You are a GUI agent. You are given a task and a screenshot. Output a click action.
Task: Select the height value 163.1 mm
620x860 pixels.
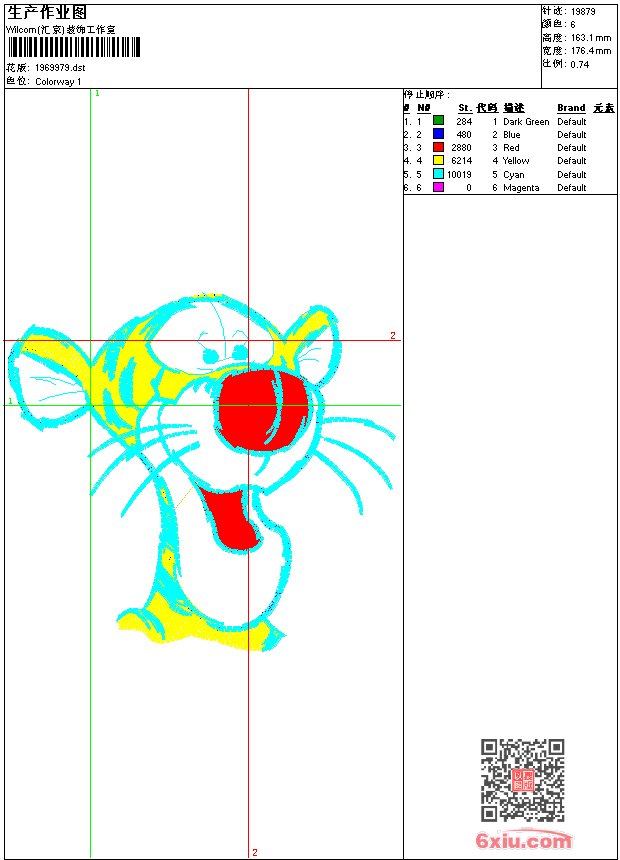[x=591, y=38]
